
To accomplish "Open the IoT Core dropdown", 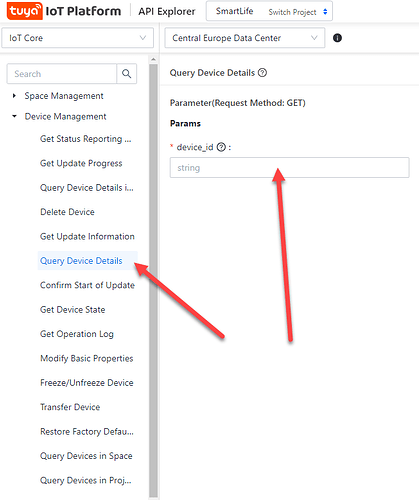I will point(77,38).
